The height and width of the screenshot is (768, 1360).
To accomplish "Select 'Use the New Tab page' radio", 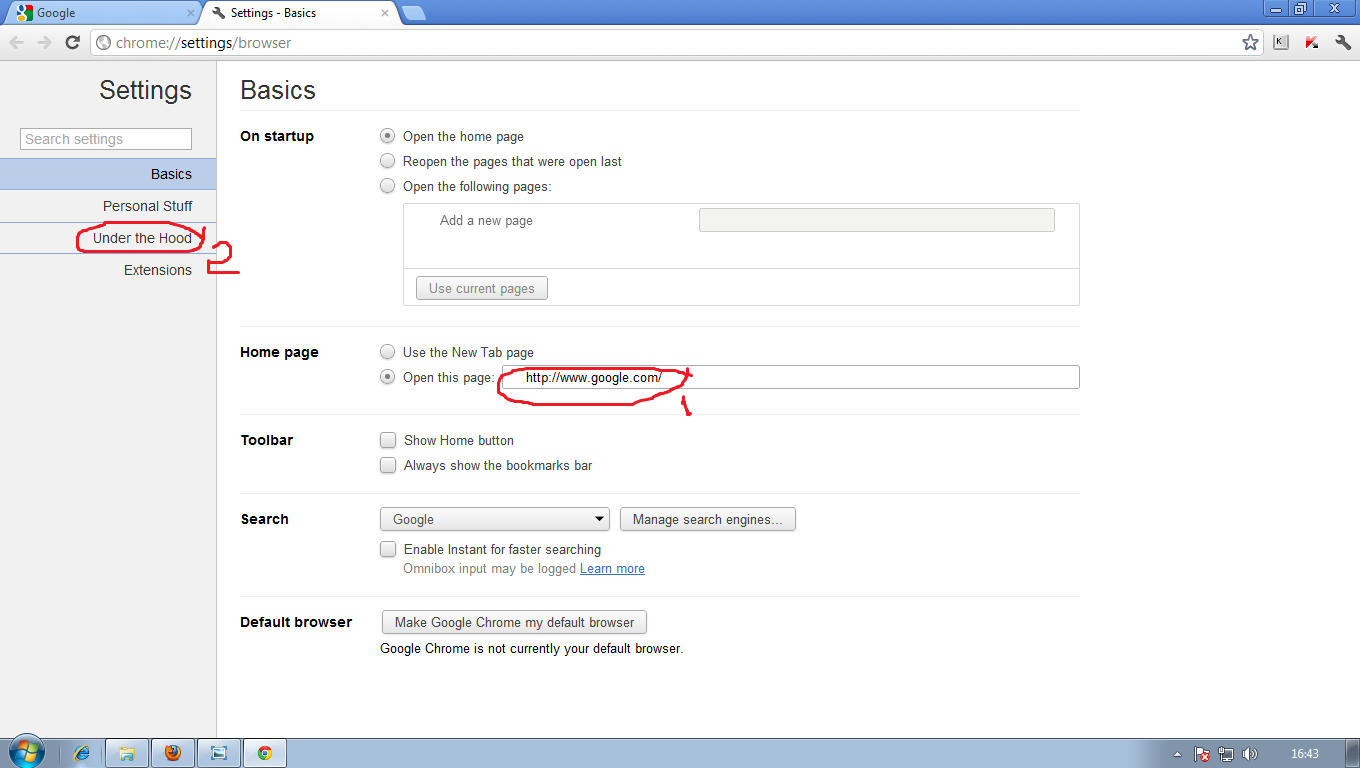I will pyautogui.click(x=387, y=352).
